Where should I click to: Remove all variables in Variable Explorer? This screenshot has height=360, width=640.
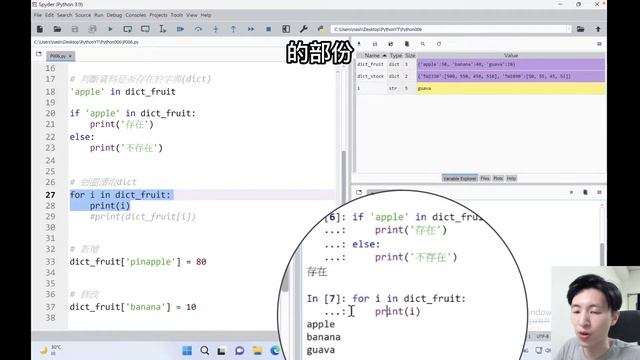point(407,44)
